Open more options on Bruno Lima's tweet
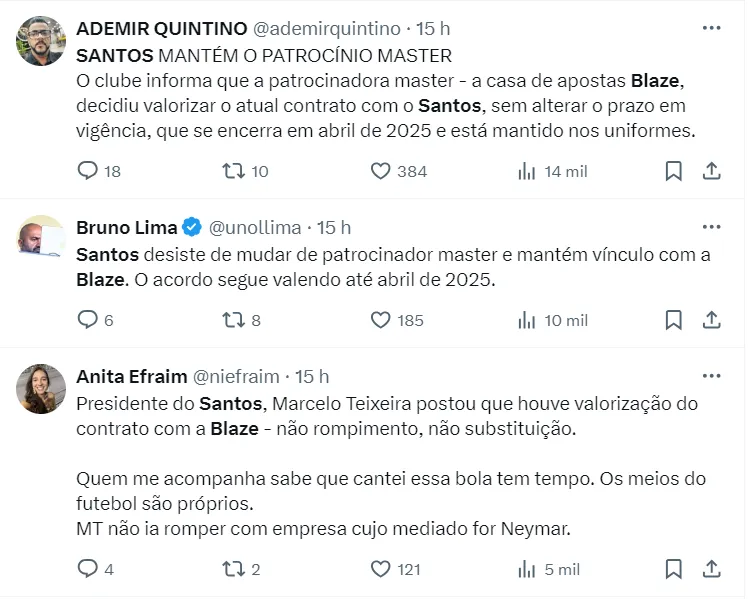748x599 pixels. pos(711,227)
